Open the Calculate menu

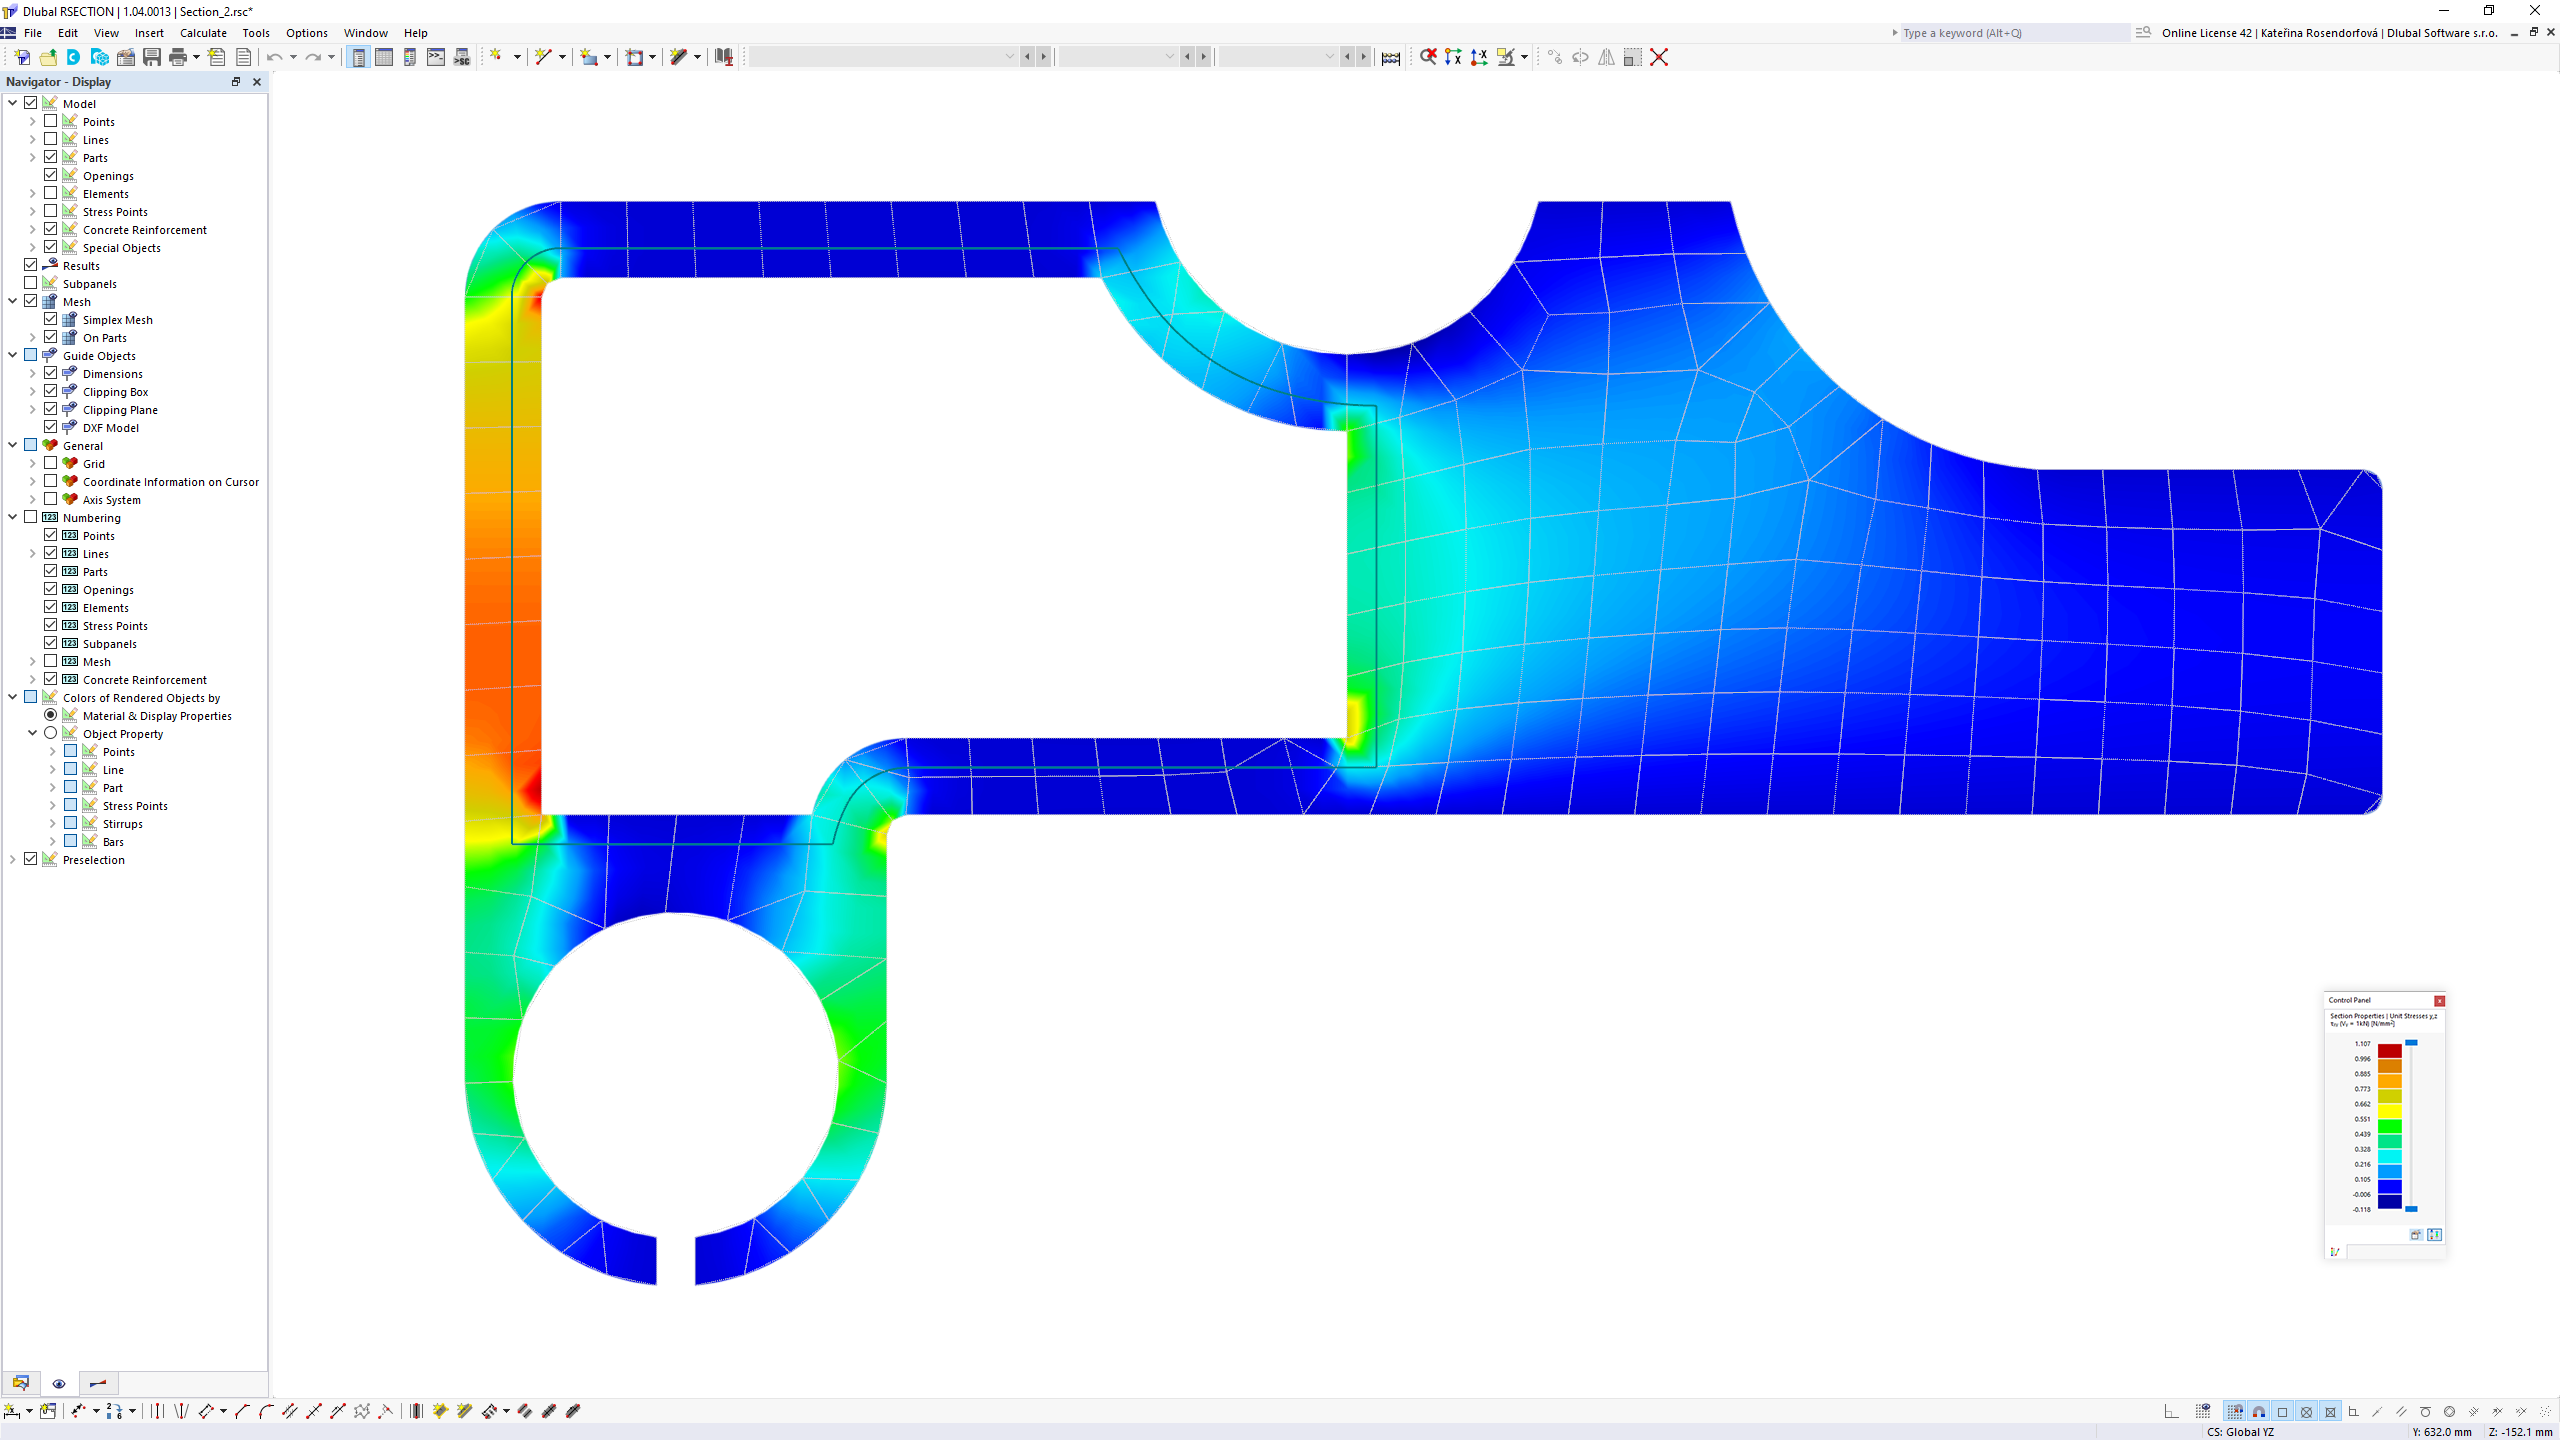click(202, 33)
